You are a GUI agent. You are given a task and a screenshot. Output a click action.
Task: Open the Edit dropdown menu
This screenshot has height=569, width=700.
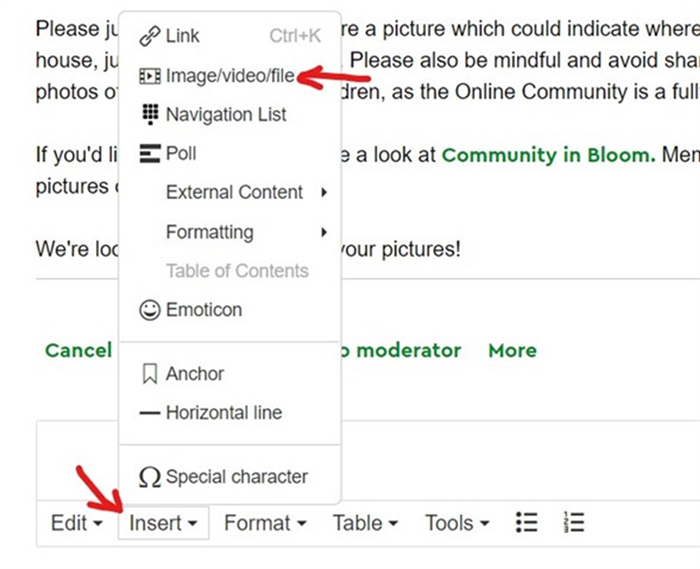pyautogui.click(x=77, y=523)
